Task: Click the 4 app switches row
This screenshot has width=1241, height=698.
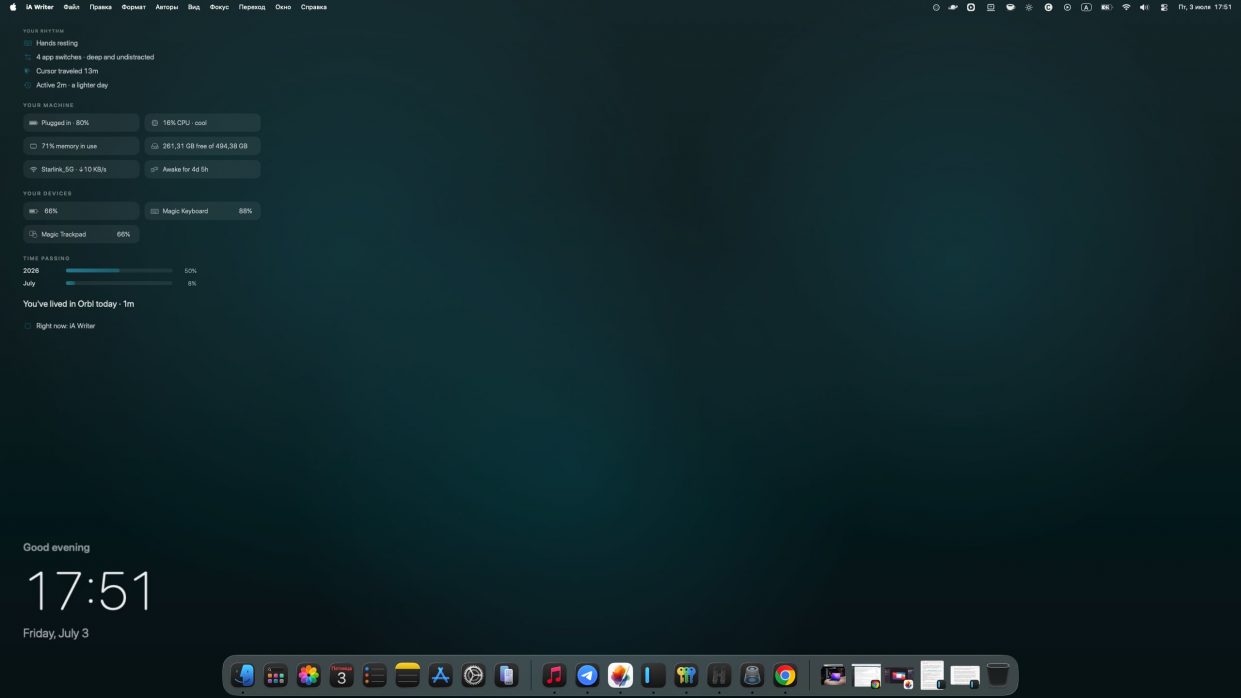Action: pos(89,57)
